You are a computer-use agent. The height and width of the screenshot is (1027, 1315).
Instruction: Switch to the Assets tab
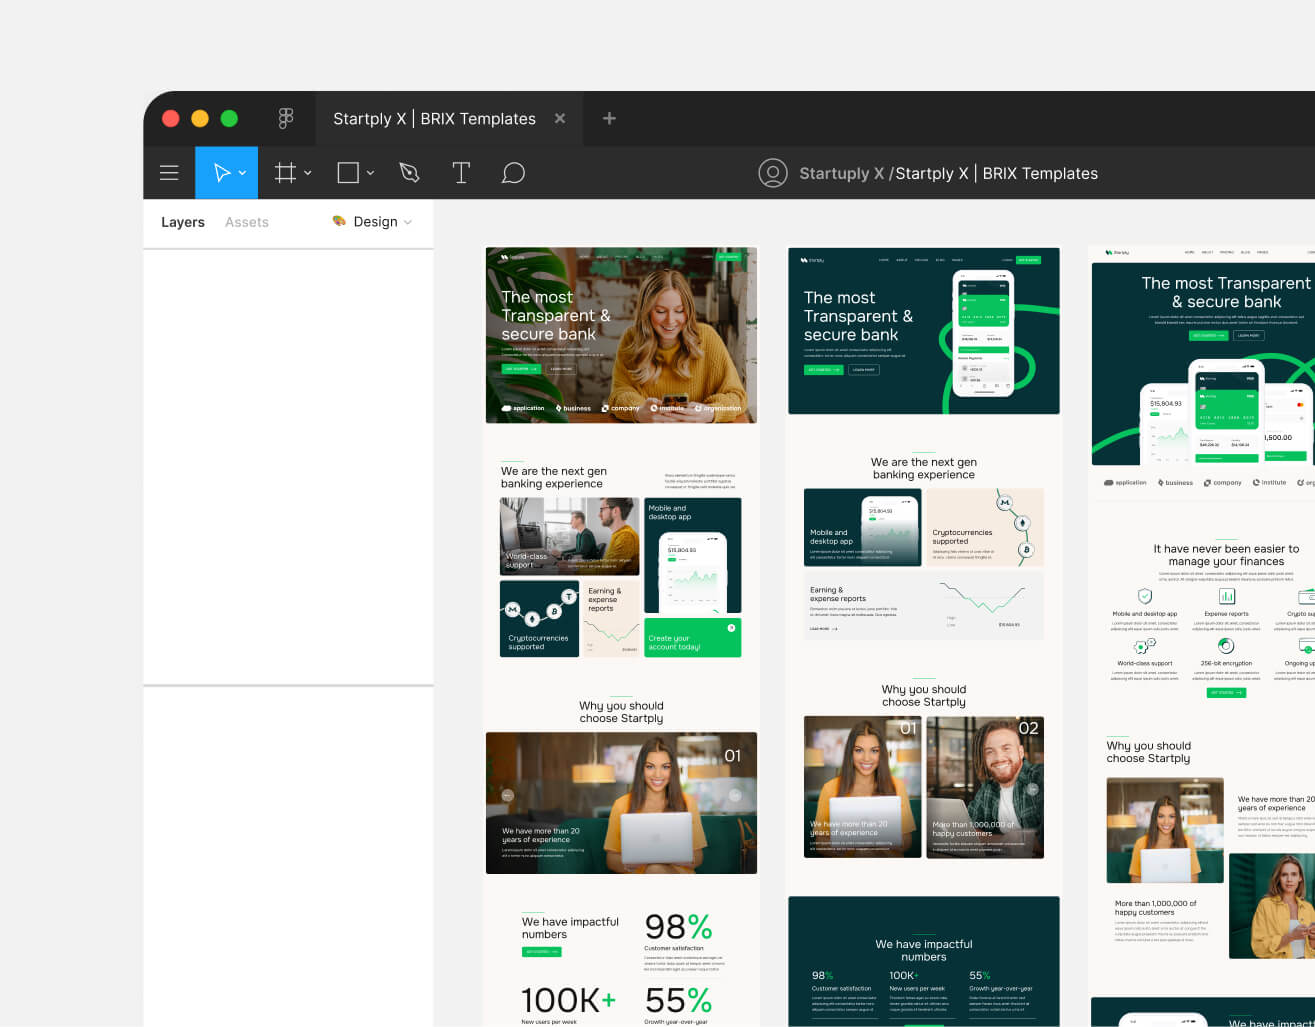coord(246,222)
